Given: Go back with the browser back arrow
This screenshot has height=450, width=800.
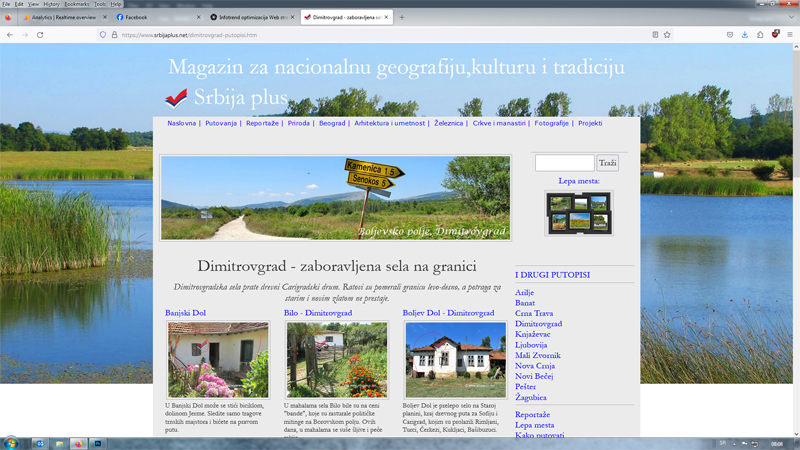Looking at the screenshot, I should pos(10,35).
